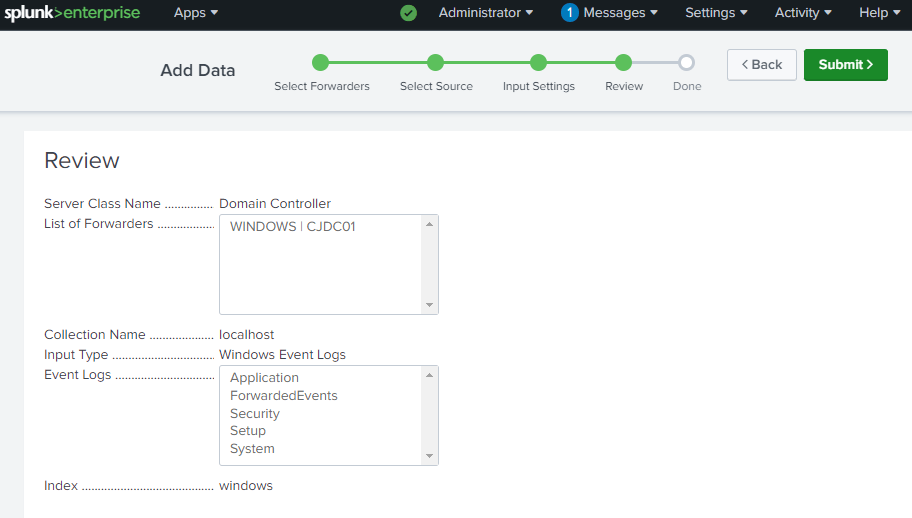Click the Review step circle
This screenshot has height=518, width=912.
[x=624, y=63]
